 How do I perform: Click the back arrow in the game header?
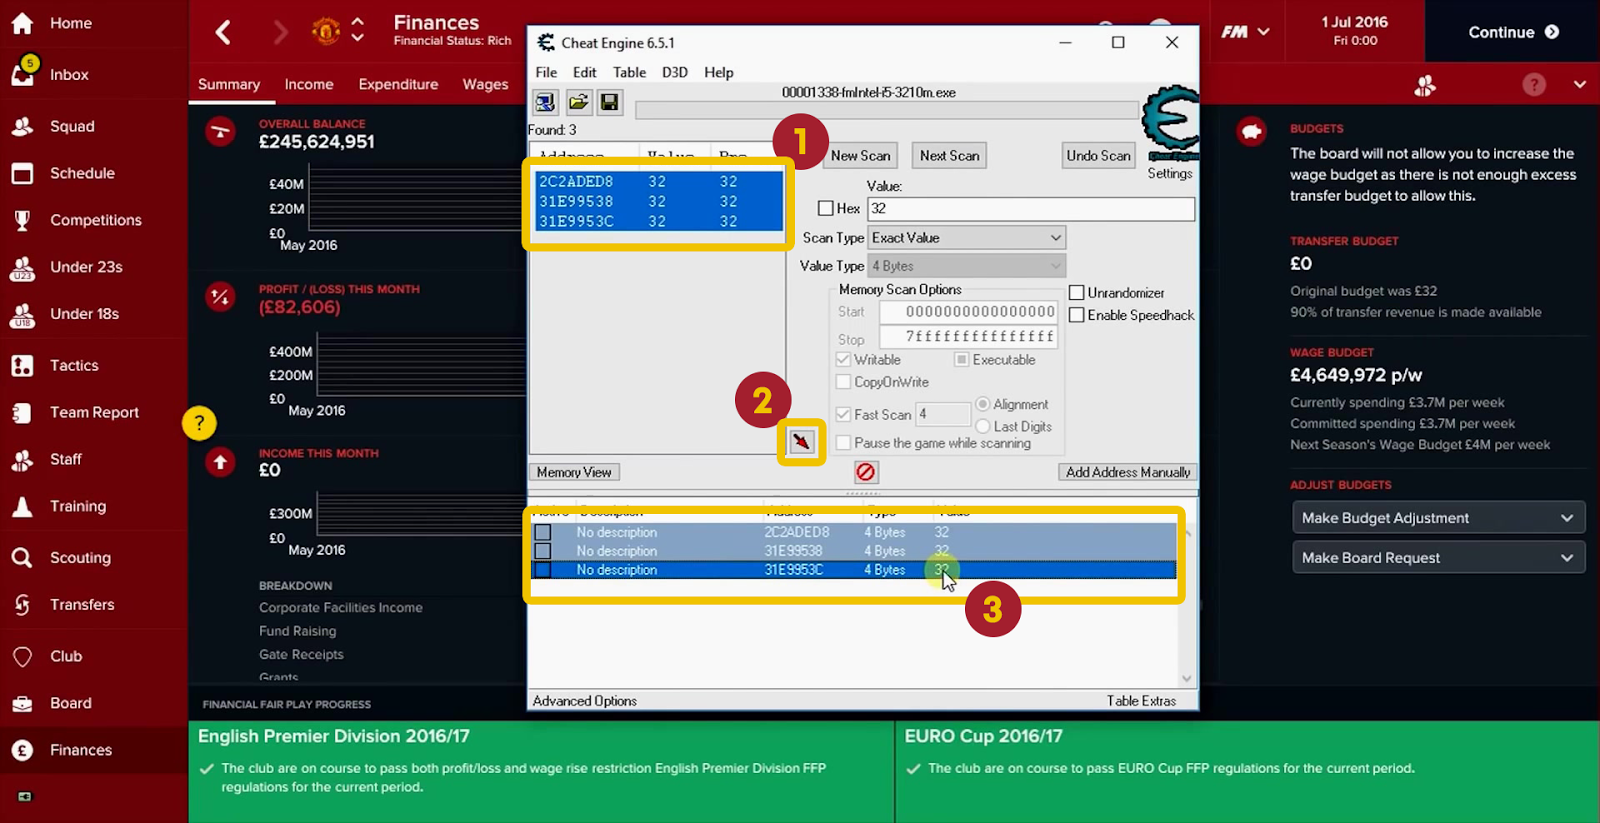tap(223, 32)
